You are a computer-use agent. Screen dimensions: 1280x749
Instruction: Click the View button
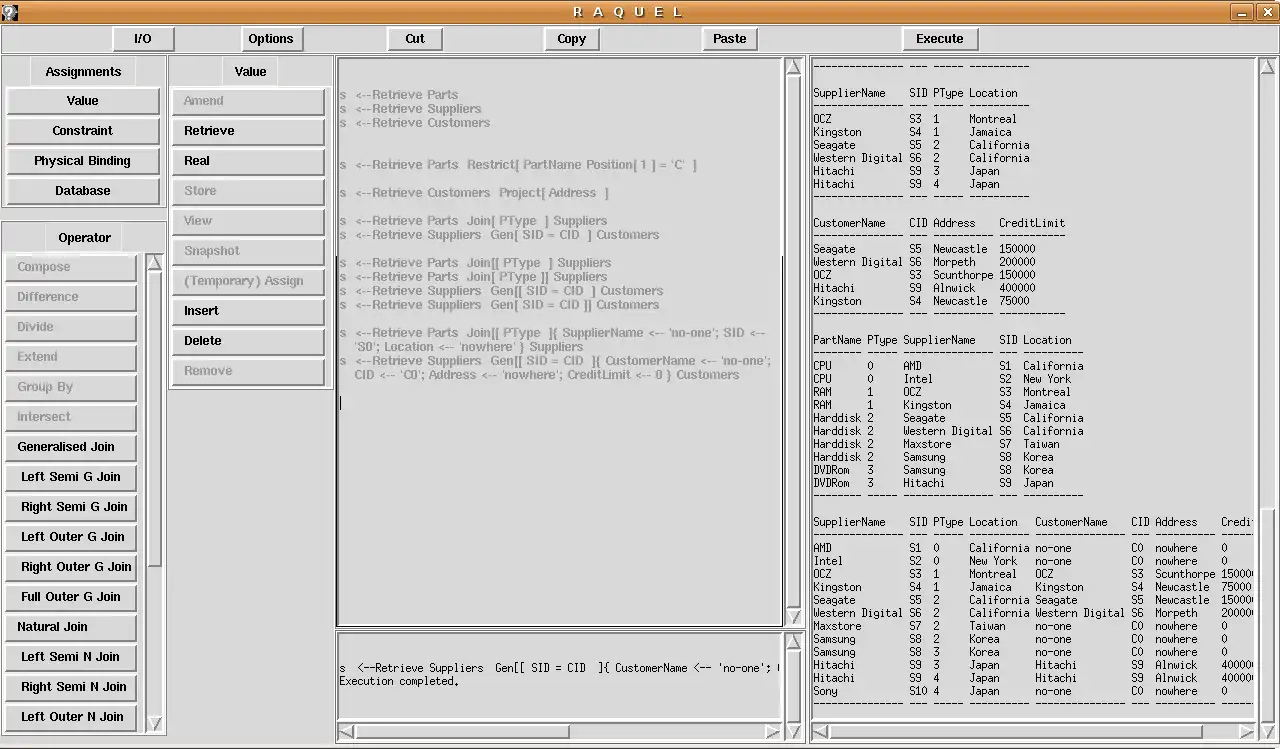[248, 221]
